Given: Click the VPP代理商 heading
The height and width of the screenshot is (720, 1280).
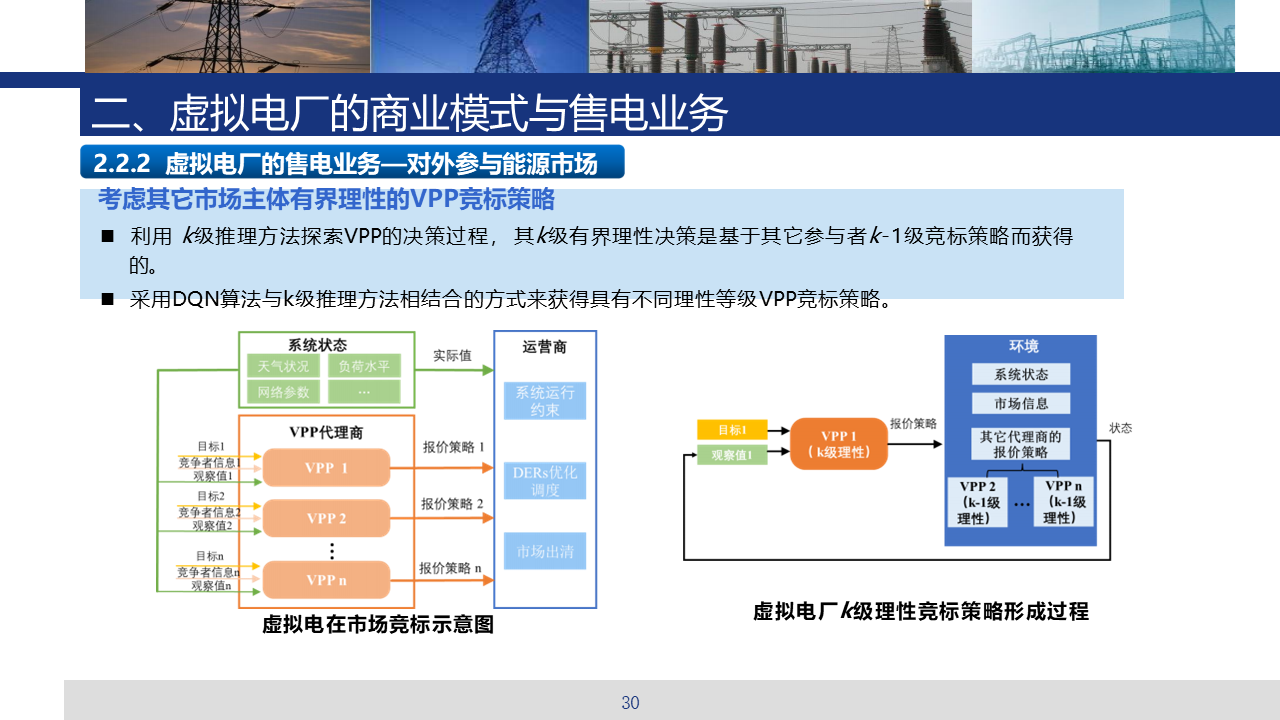Looking at the screenshot, I should click(x=326, y=432).
